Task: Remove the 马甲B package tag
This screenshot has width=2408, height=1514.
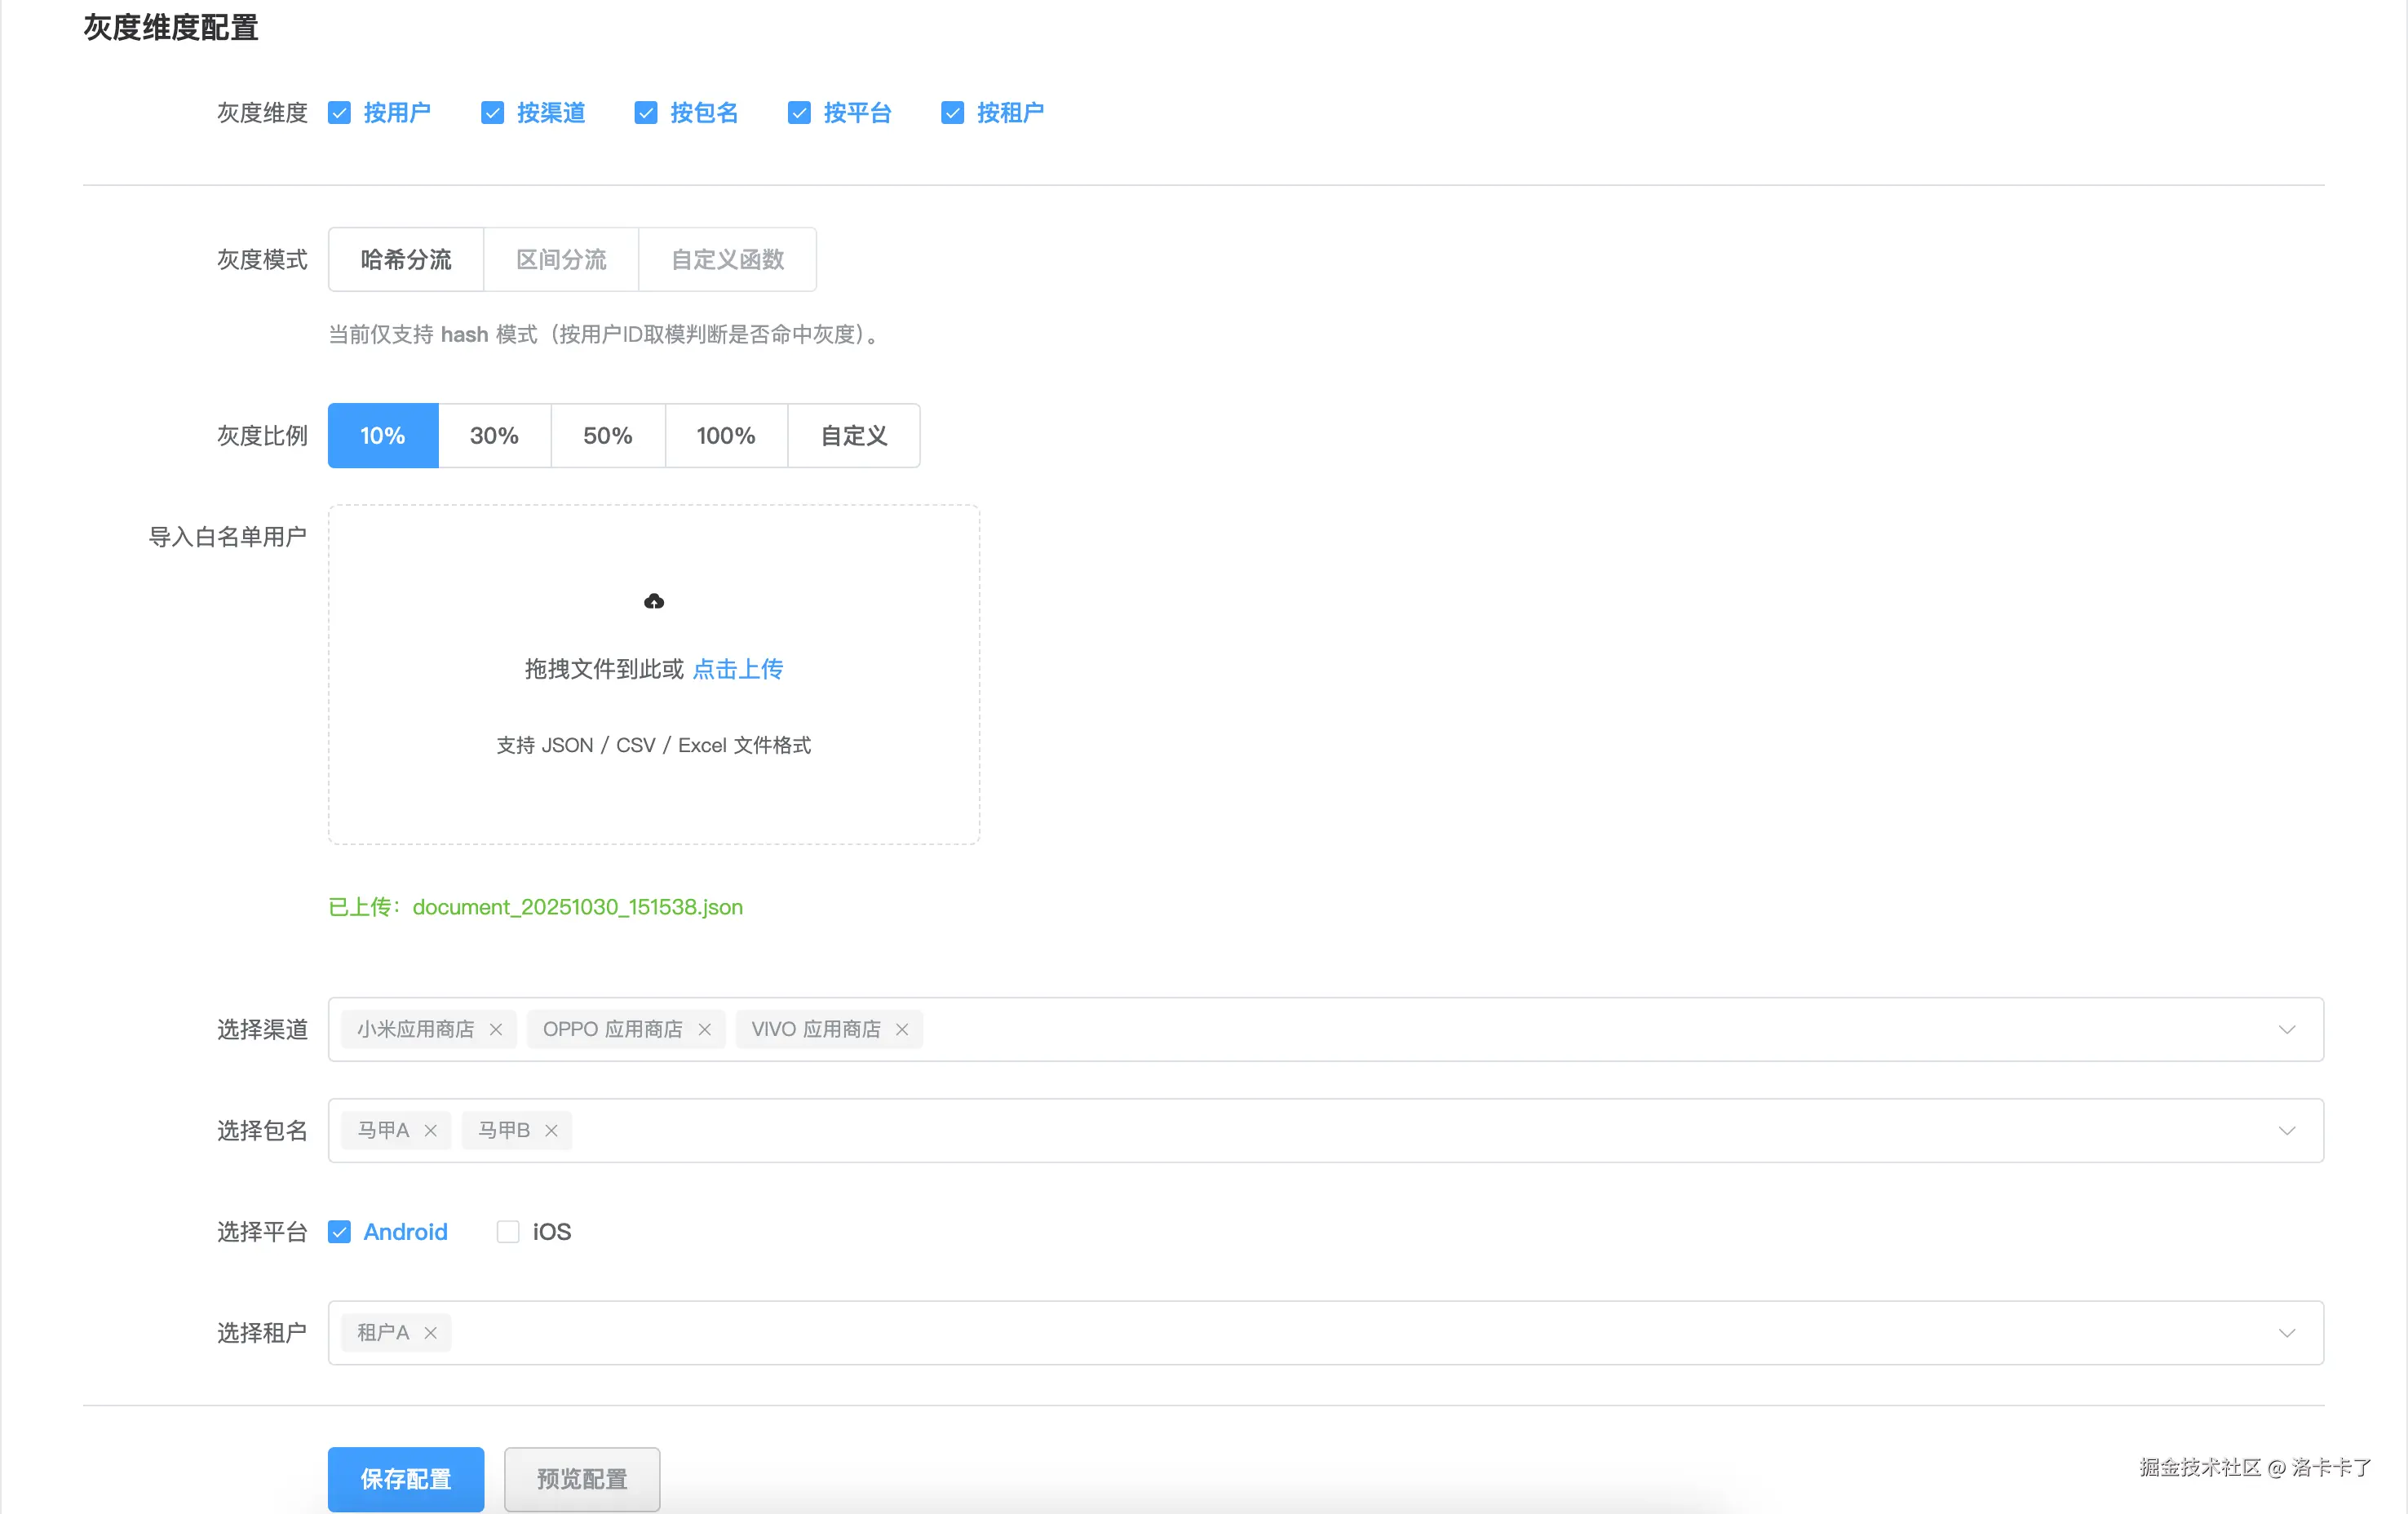Action: coord(551,1130)
